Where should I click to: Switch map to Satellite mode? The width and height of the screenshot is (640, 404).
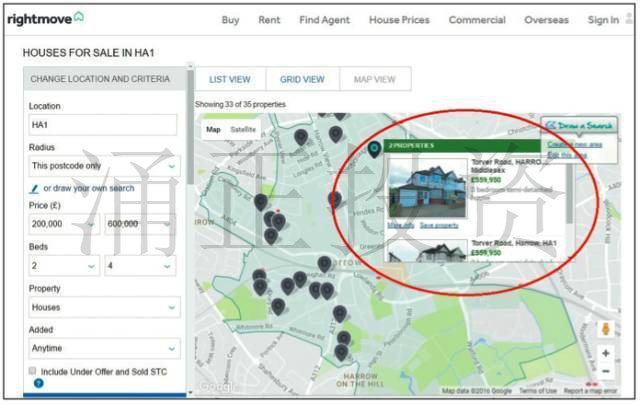click(243, 129)
